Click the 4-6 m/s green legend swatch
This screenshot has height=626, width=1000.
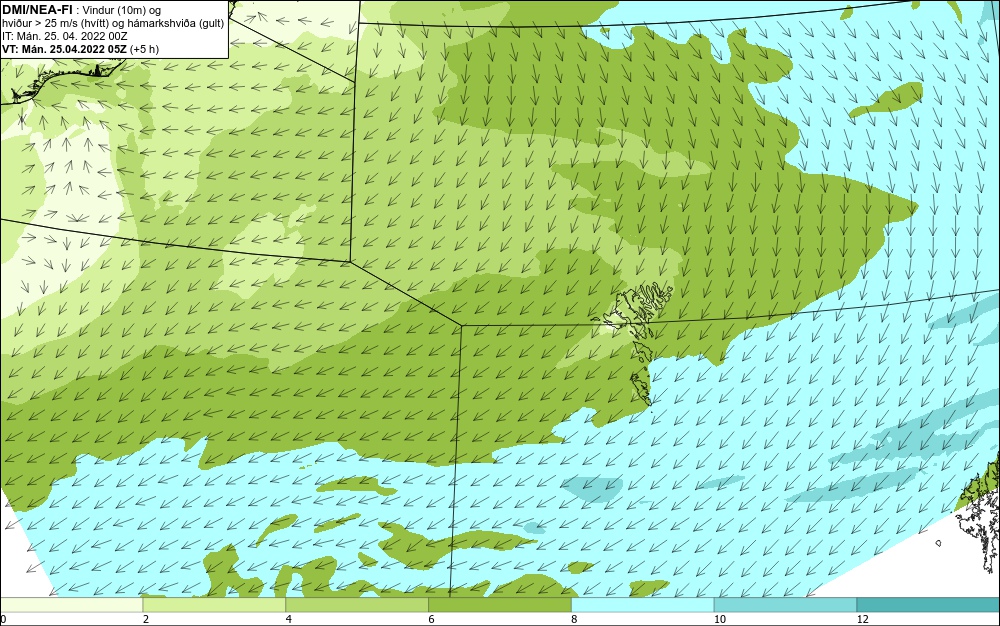point(357,604)
